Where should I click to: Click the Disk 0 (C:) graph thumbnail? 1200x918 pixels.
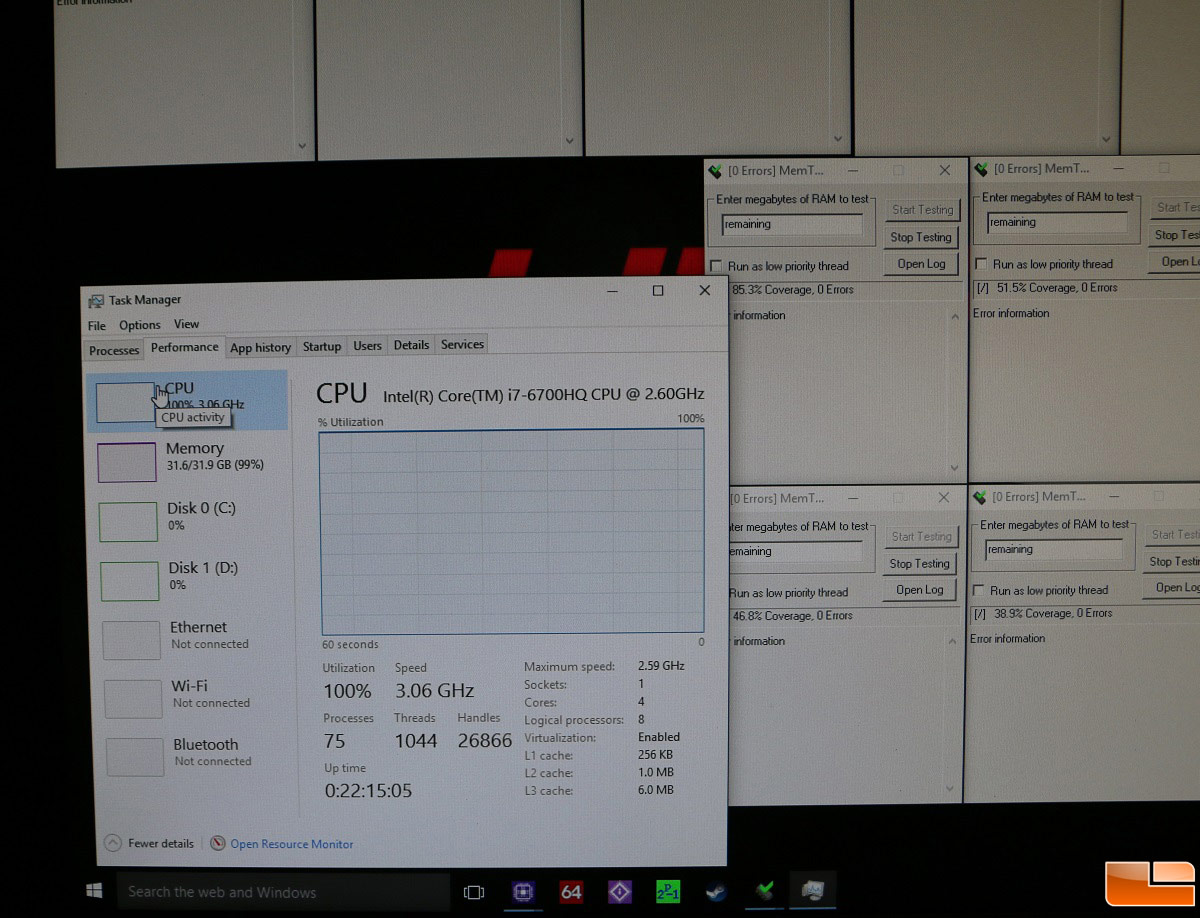click(128, 522)
